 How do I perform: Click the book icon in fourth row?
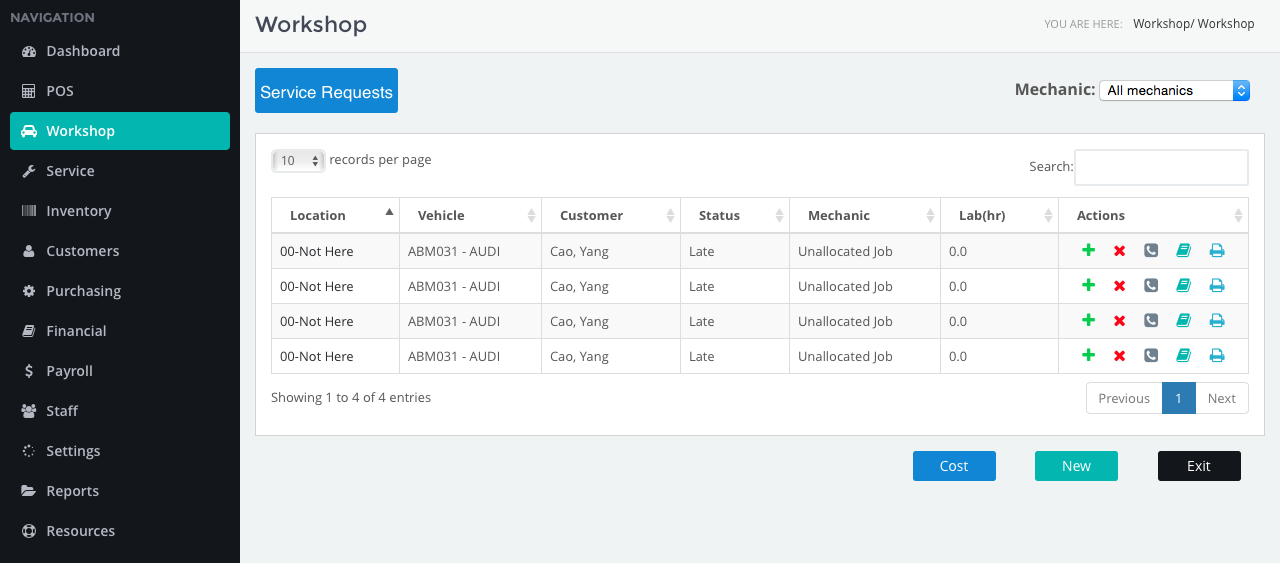[x=1184, y=356]
